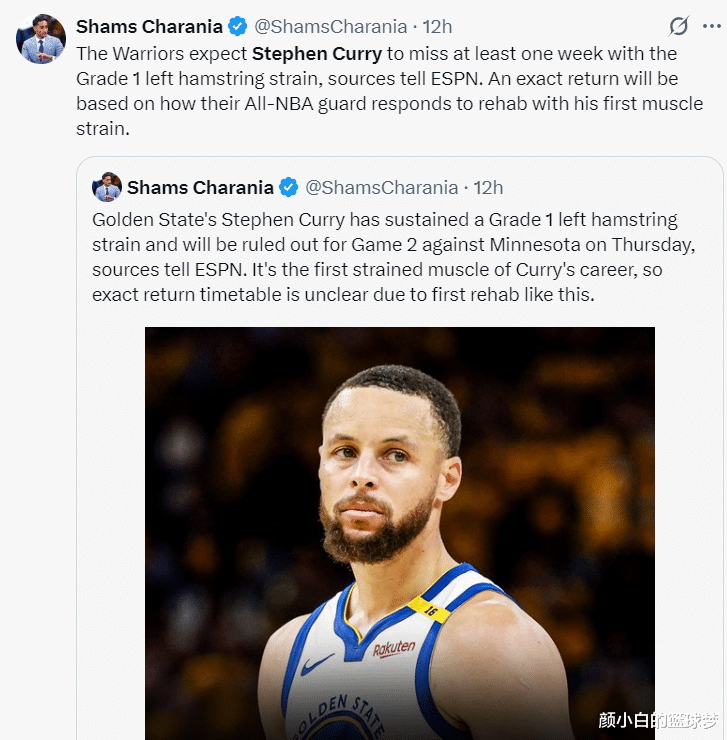Click the @ShamsCharania handle on the main tweet
The width and height of the screenshot is (727, 740).
point(332,26)
